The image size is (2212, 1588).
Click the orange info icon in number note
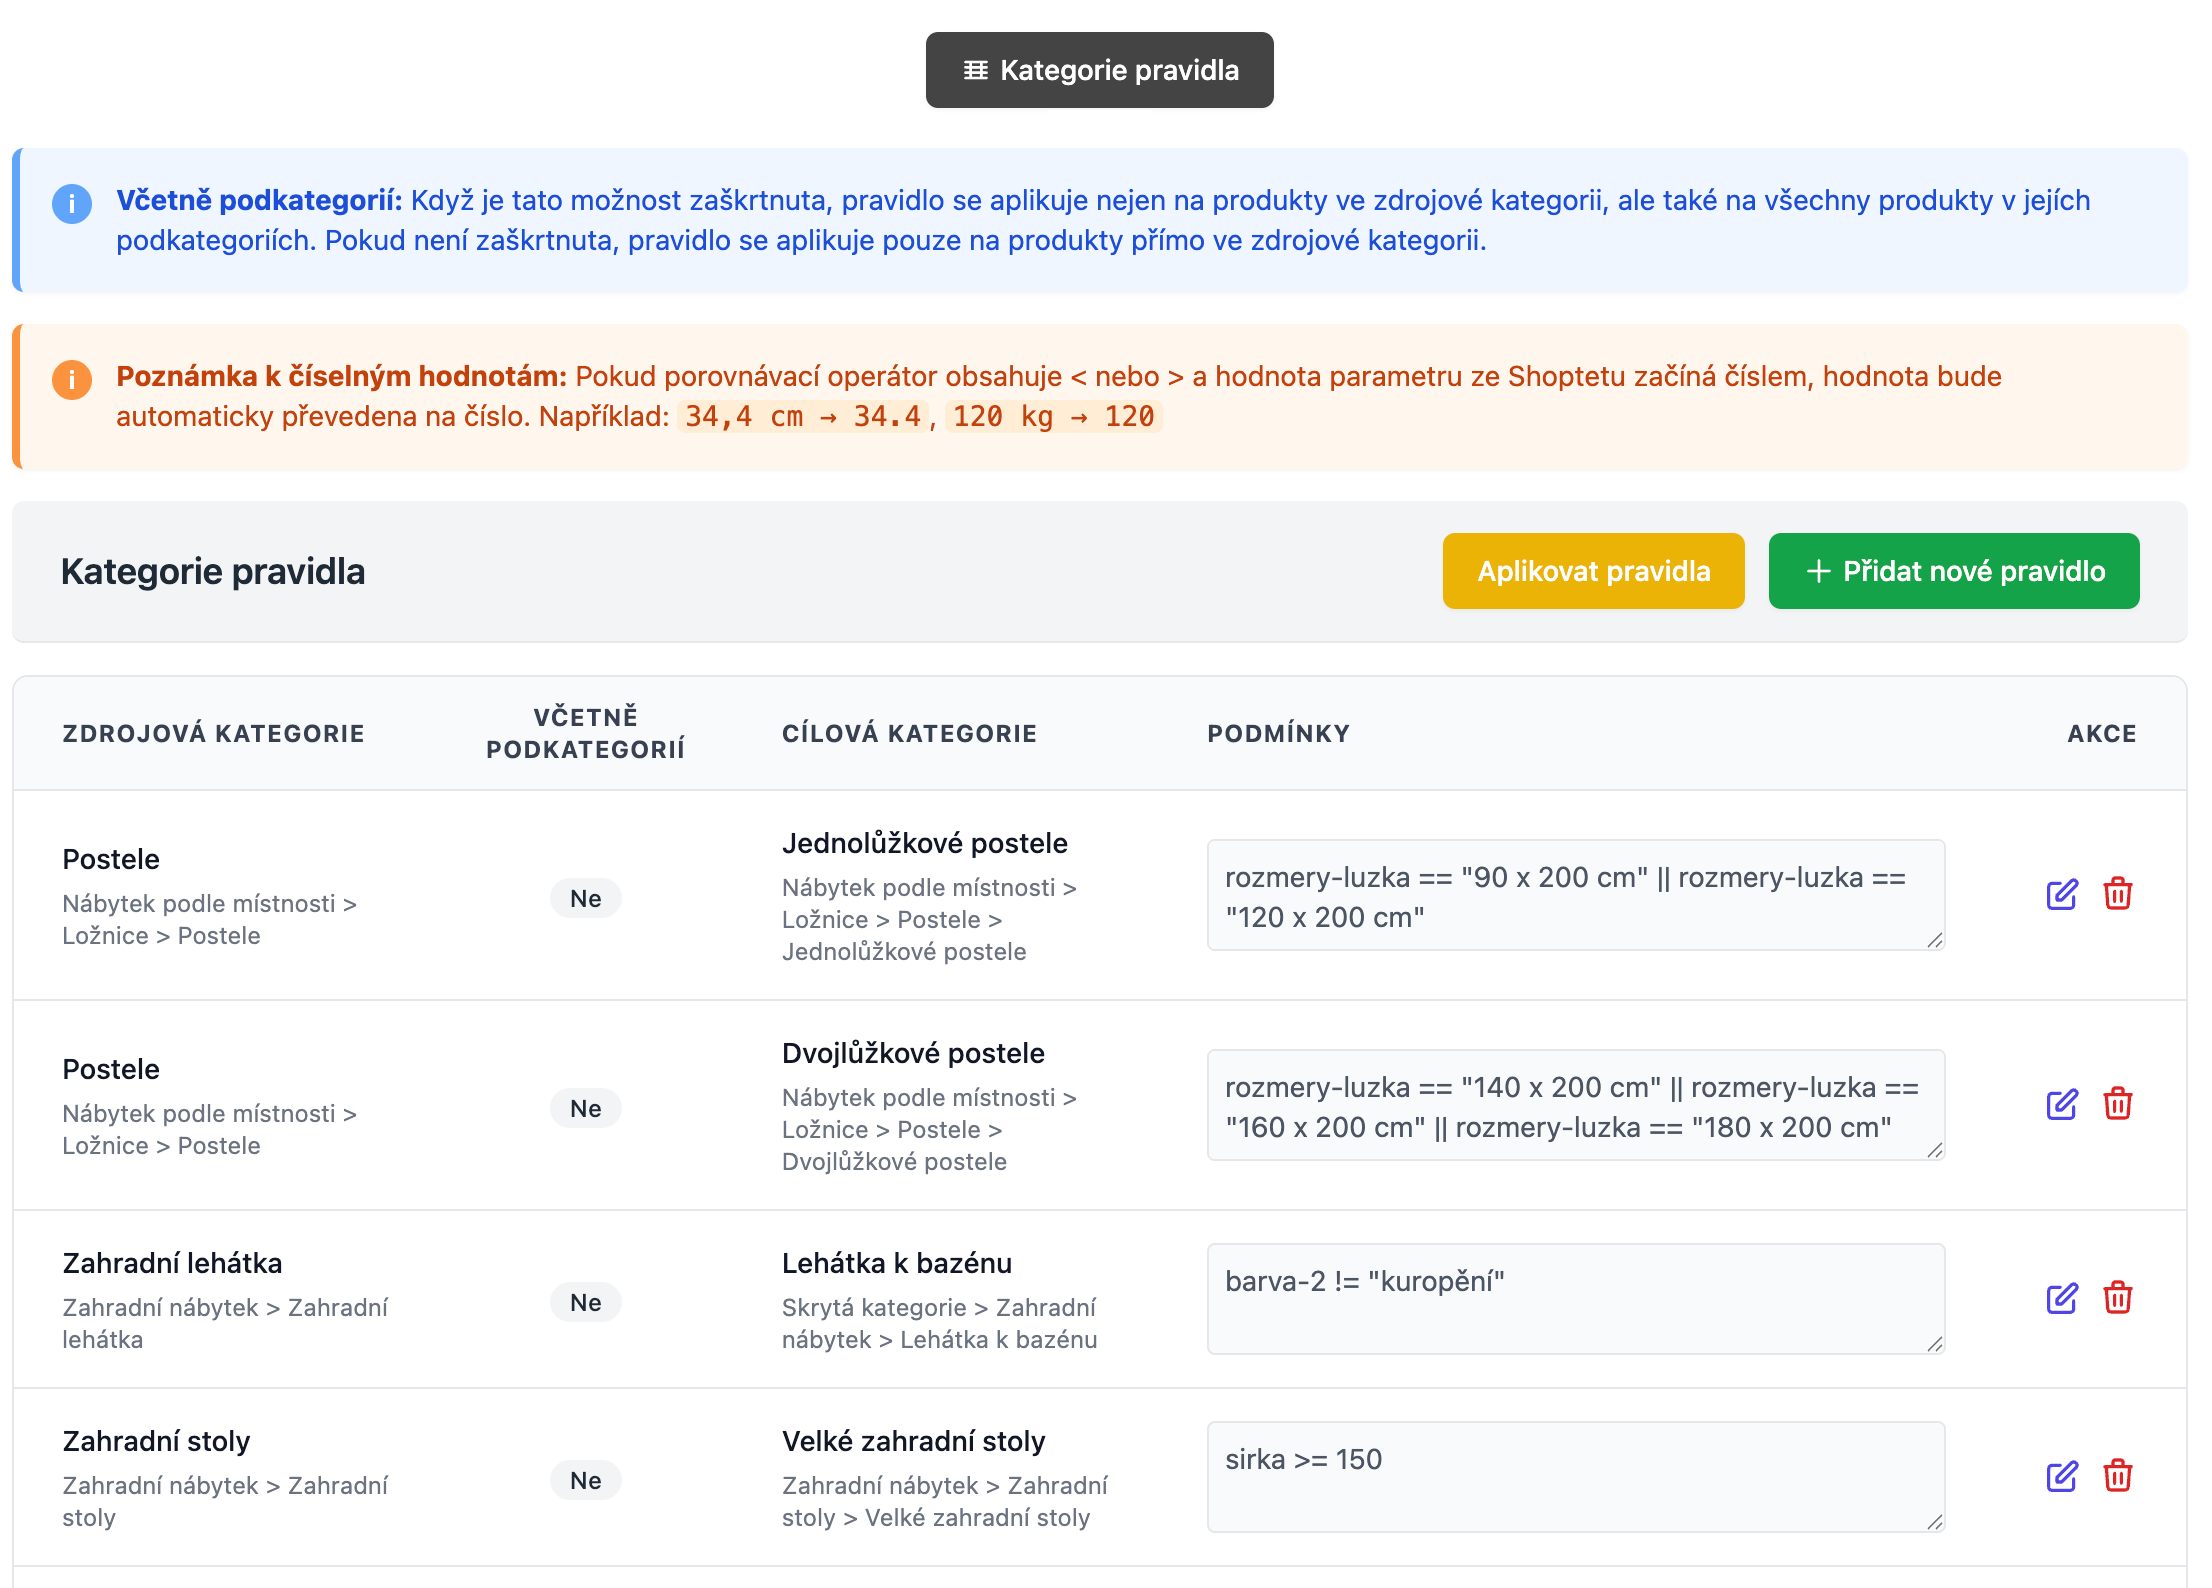(72, 380)
